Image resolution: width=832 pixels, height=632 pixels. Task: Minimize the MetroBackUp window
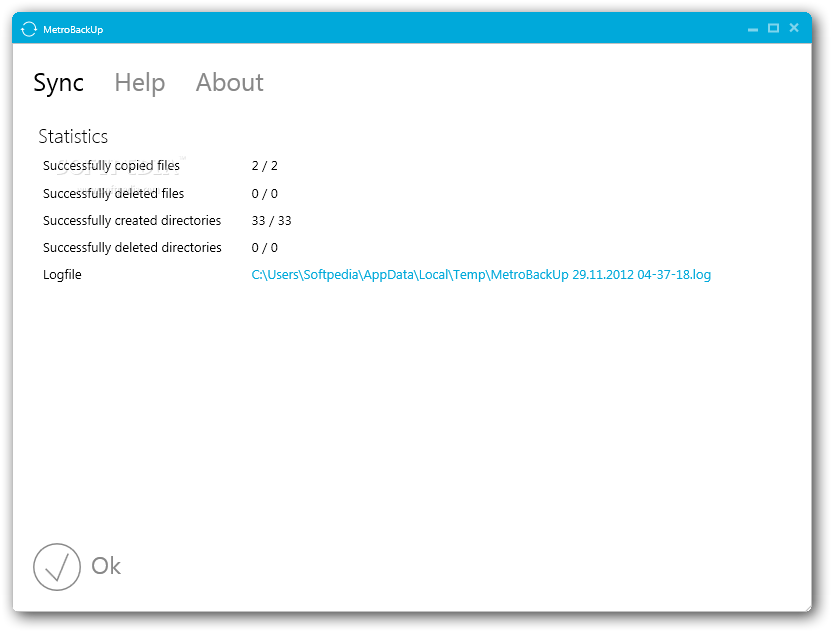752,29
